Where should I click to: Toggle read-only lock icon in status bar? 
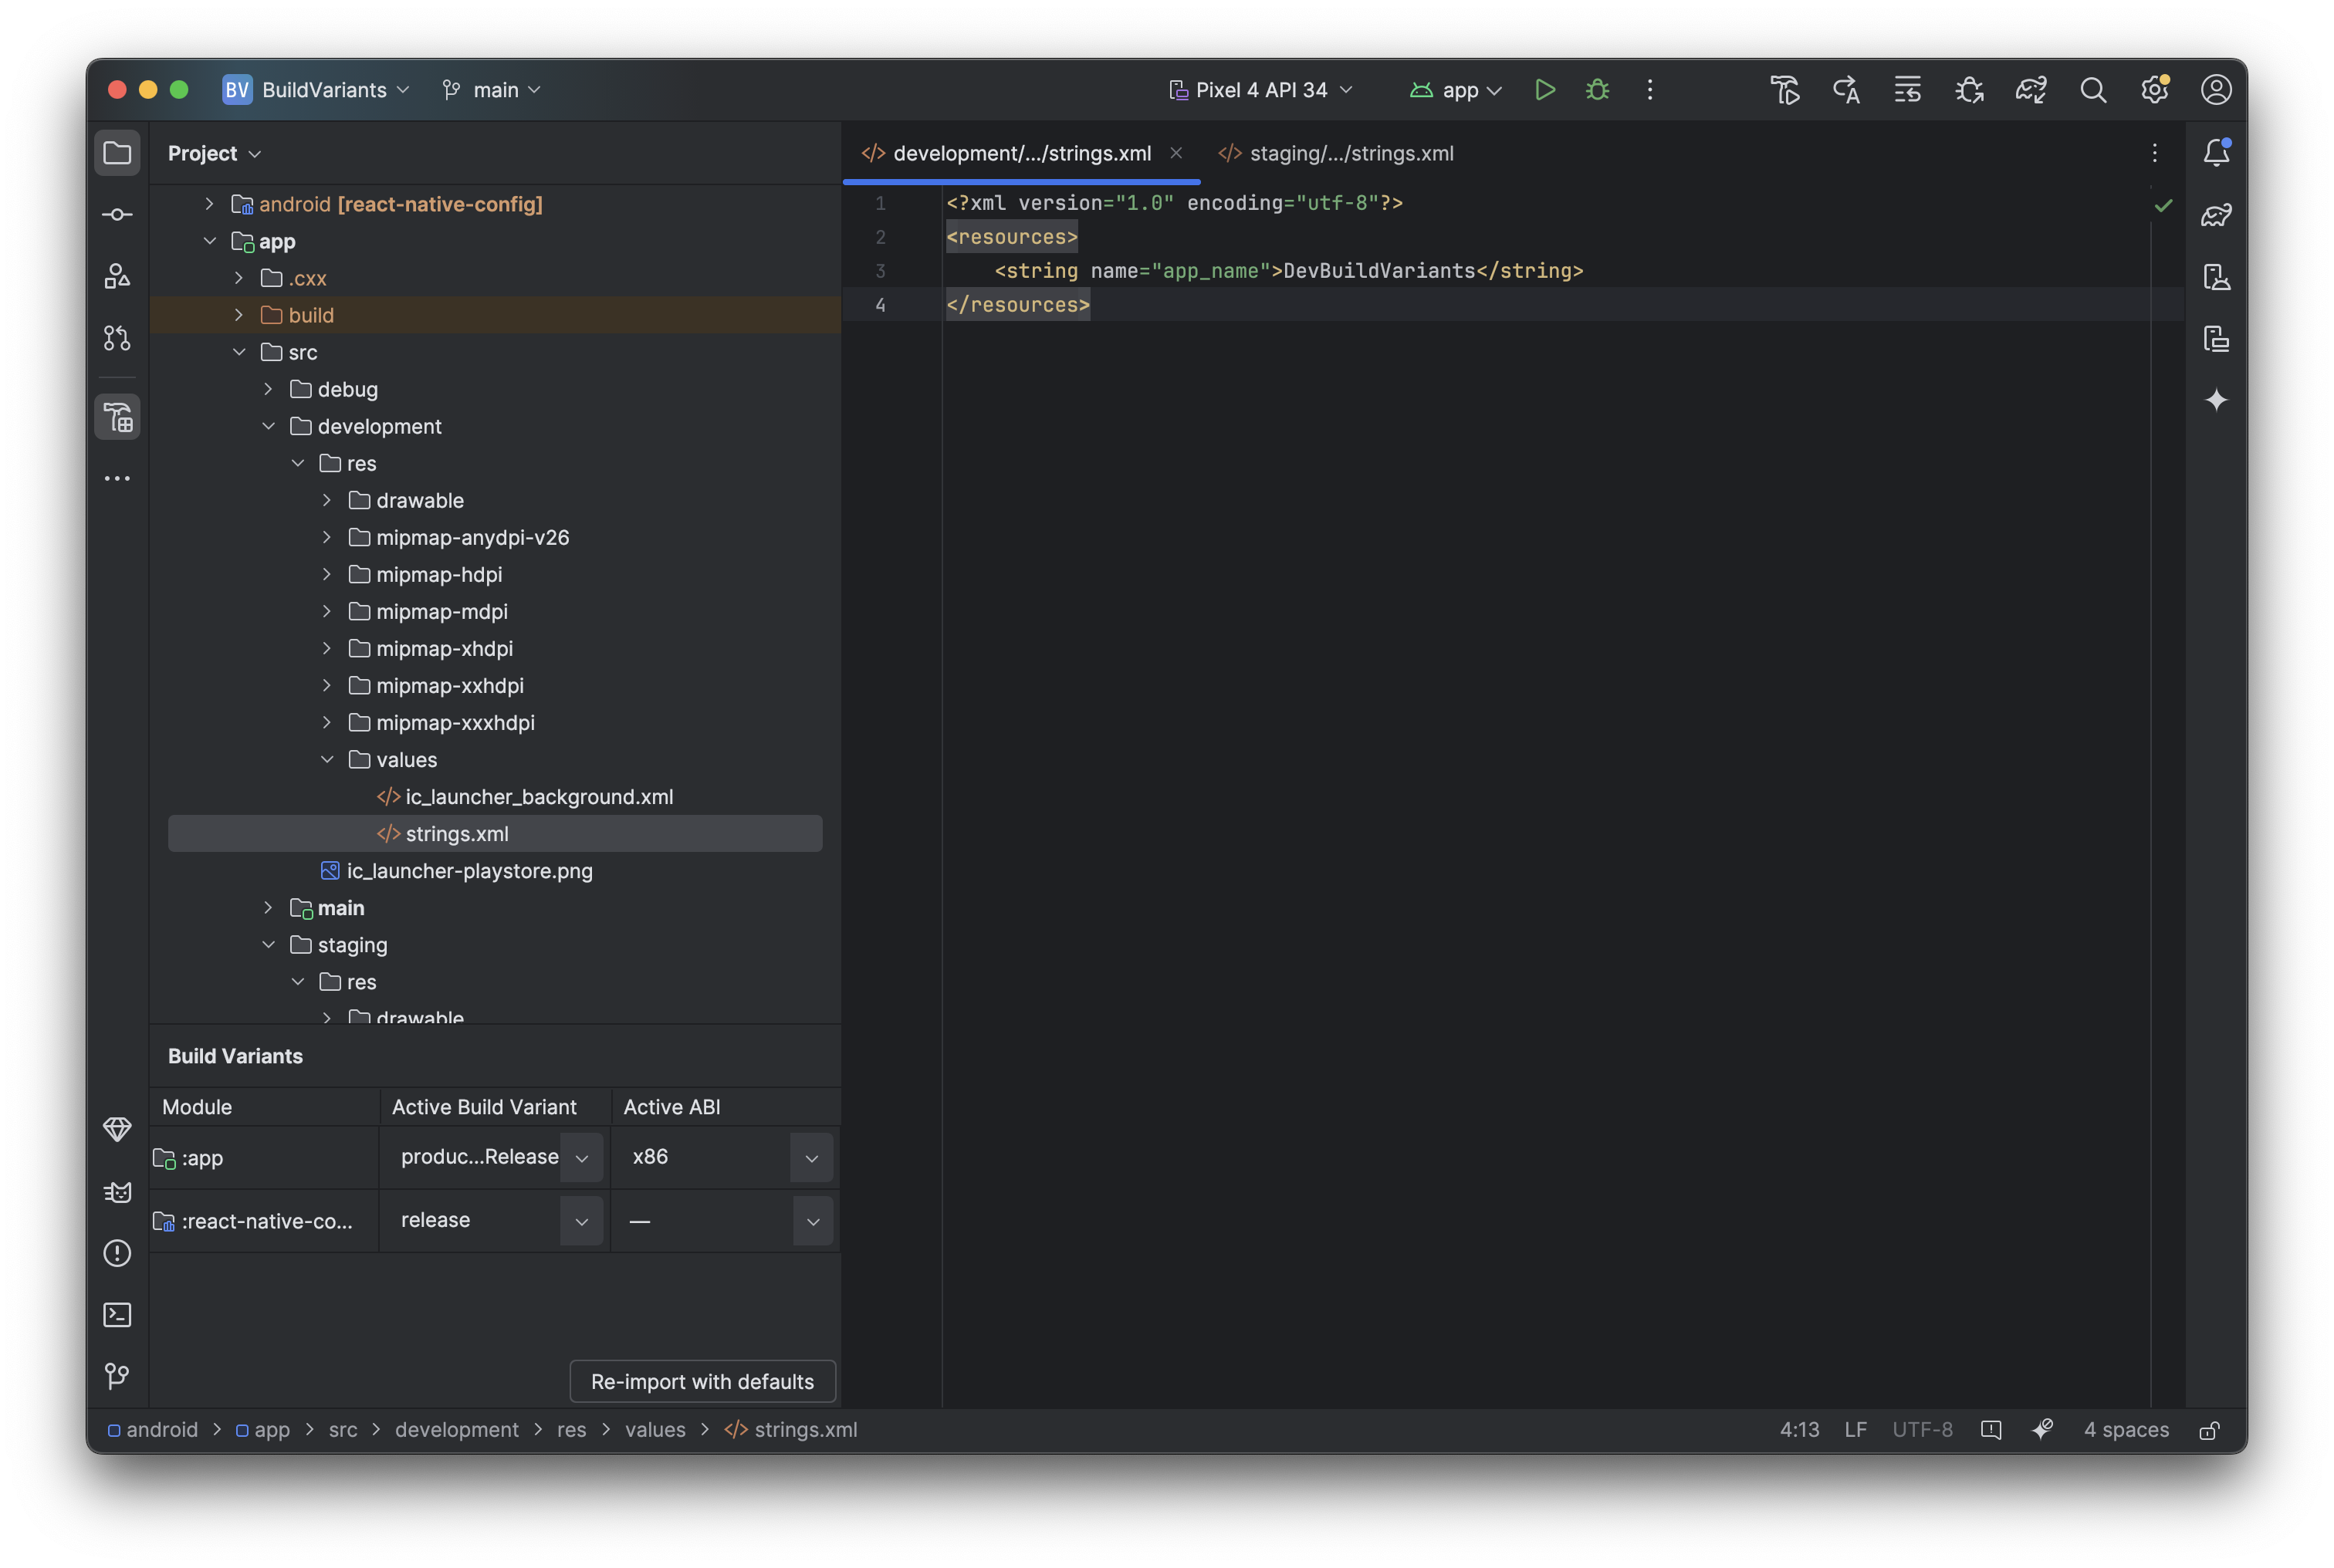[2210, 1430]
